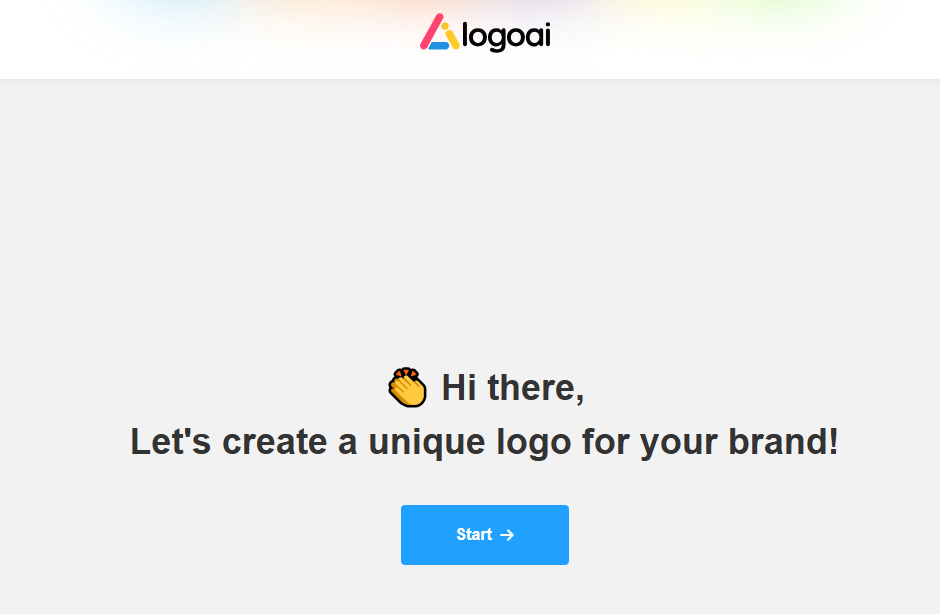Click the "Hi there," greeting text
The width and height of the screenshot is (940, 614).
tap(513, 387)
